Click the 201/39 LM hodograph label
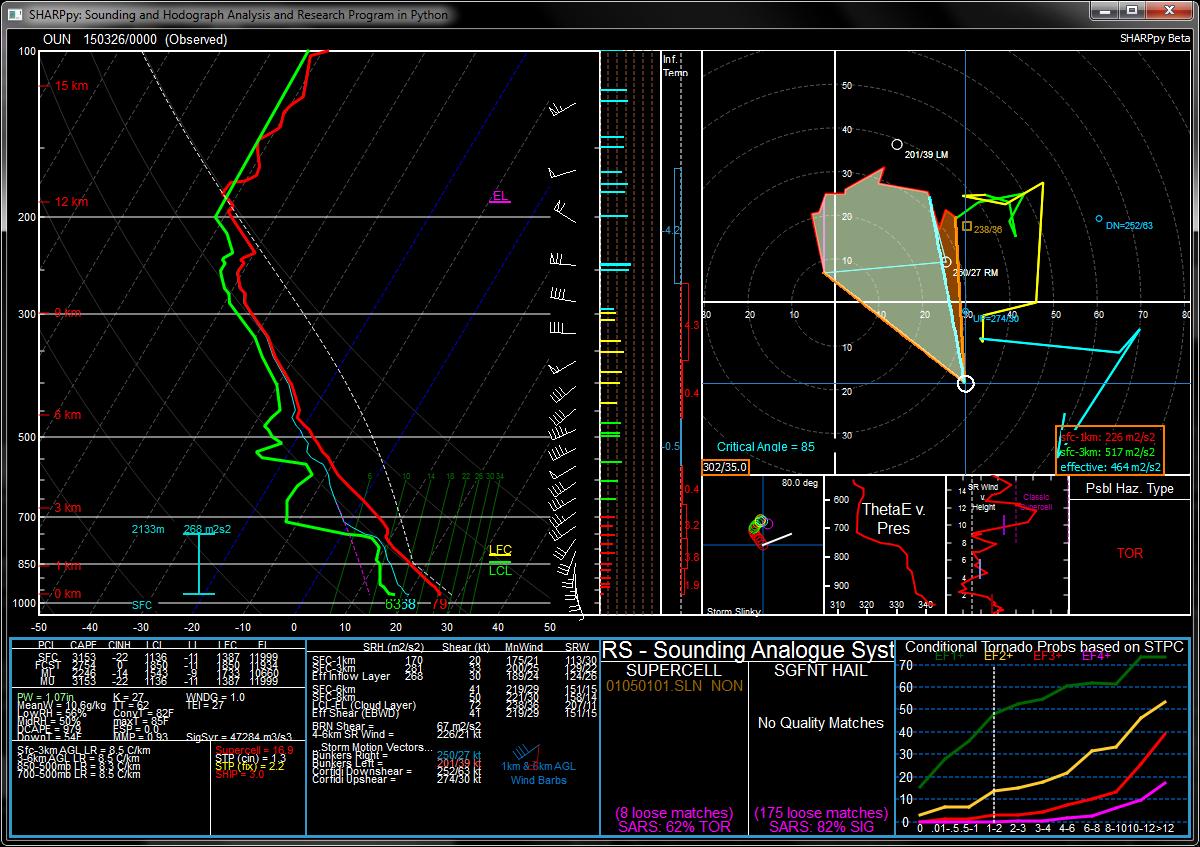 pos(926,155)
